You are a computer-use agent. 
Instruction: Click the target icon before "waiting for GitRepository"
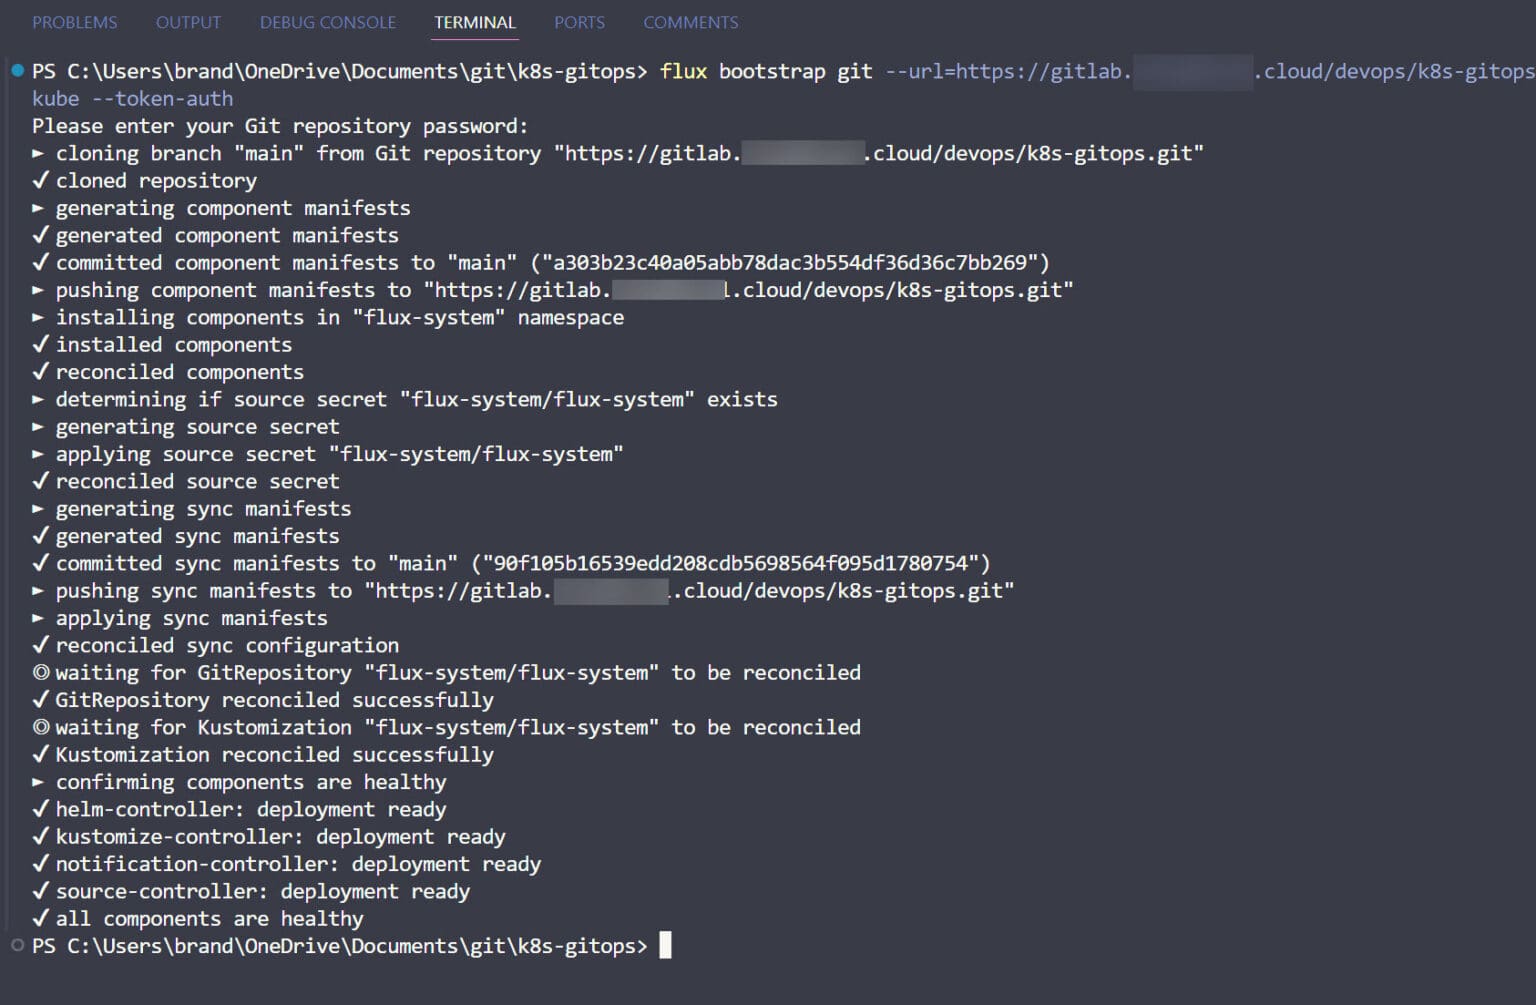[40, 672]
